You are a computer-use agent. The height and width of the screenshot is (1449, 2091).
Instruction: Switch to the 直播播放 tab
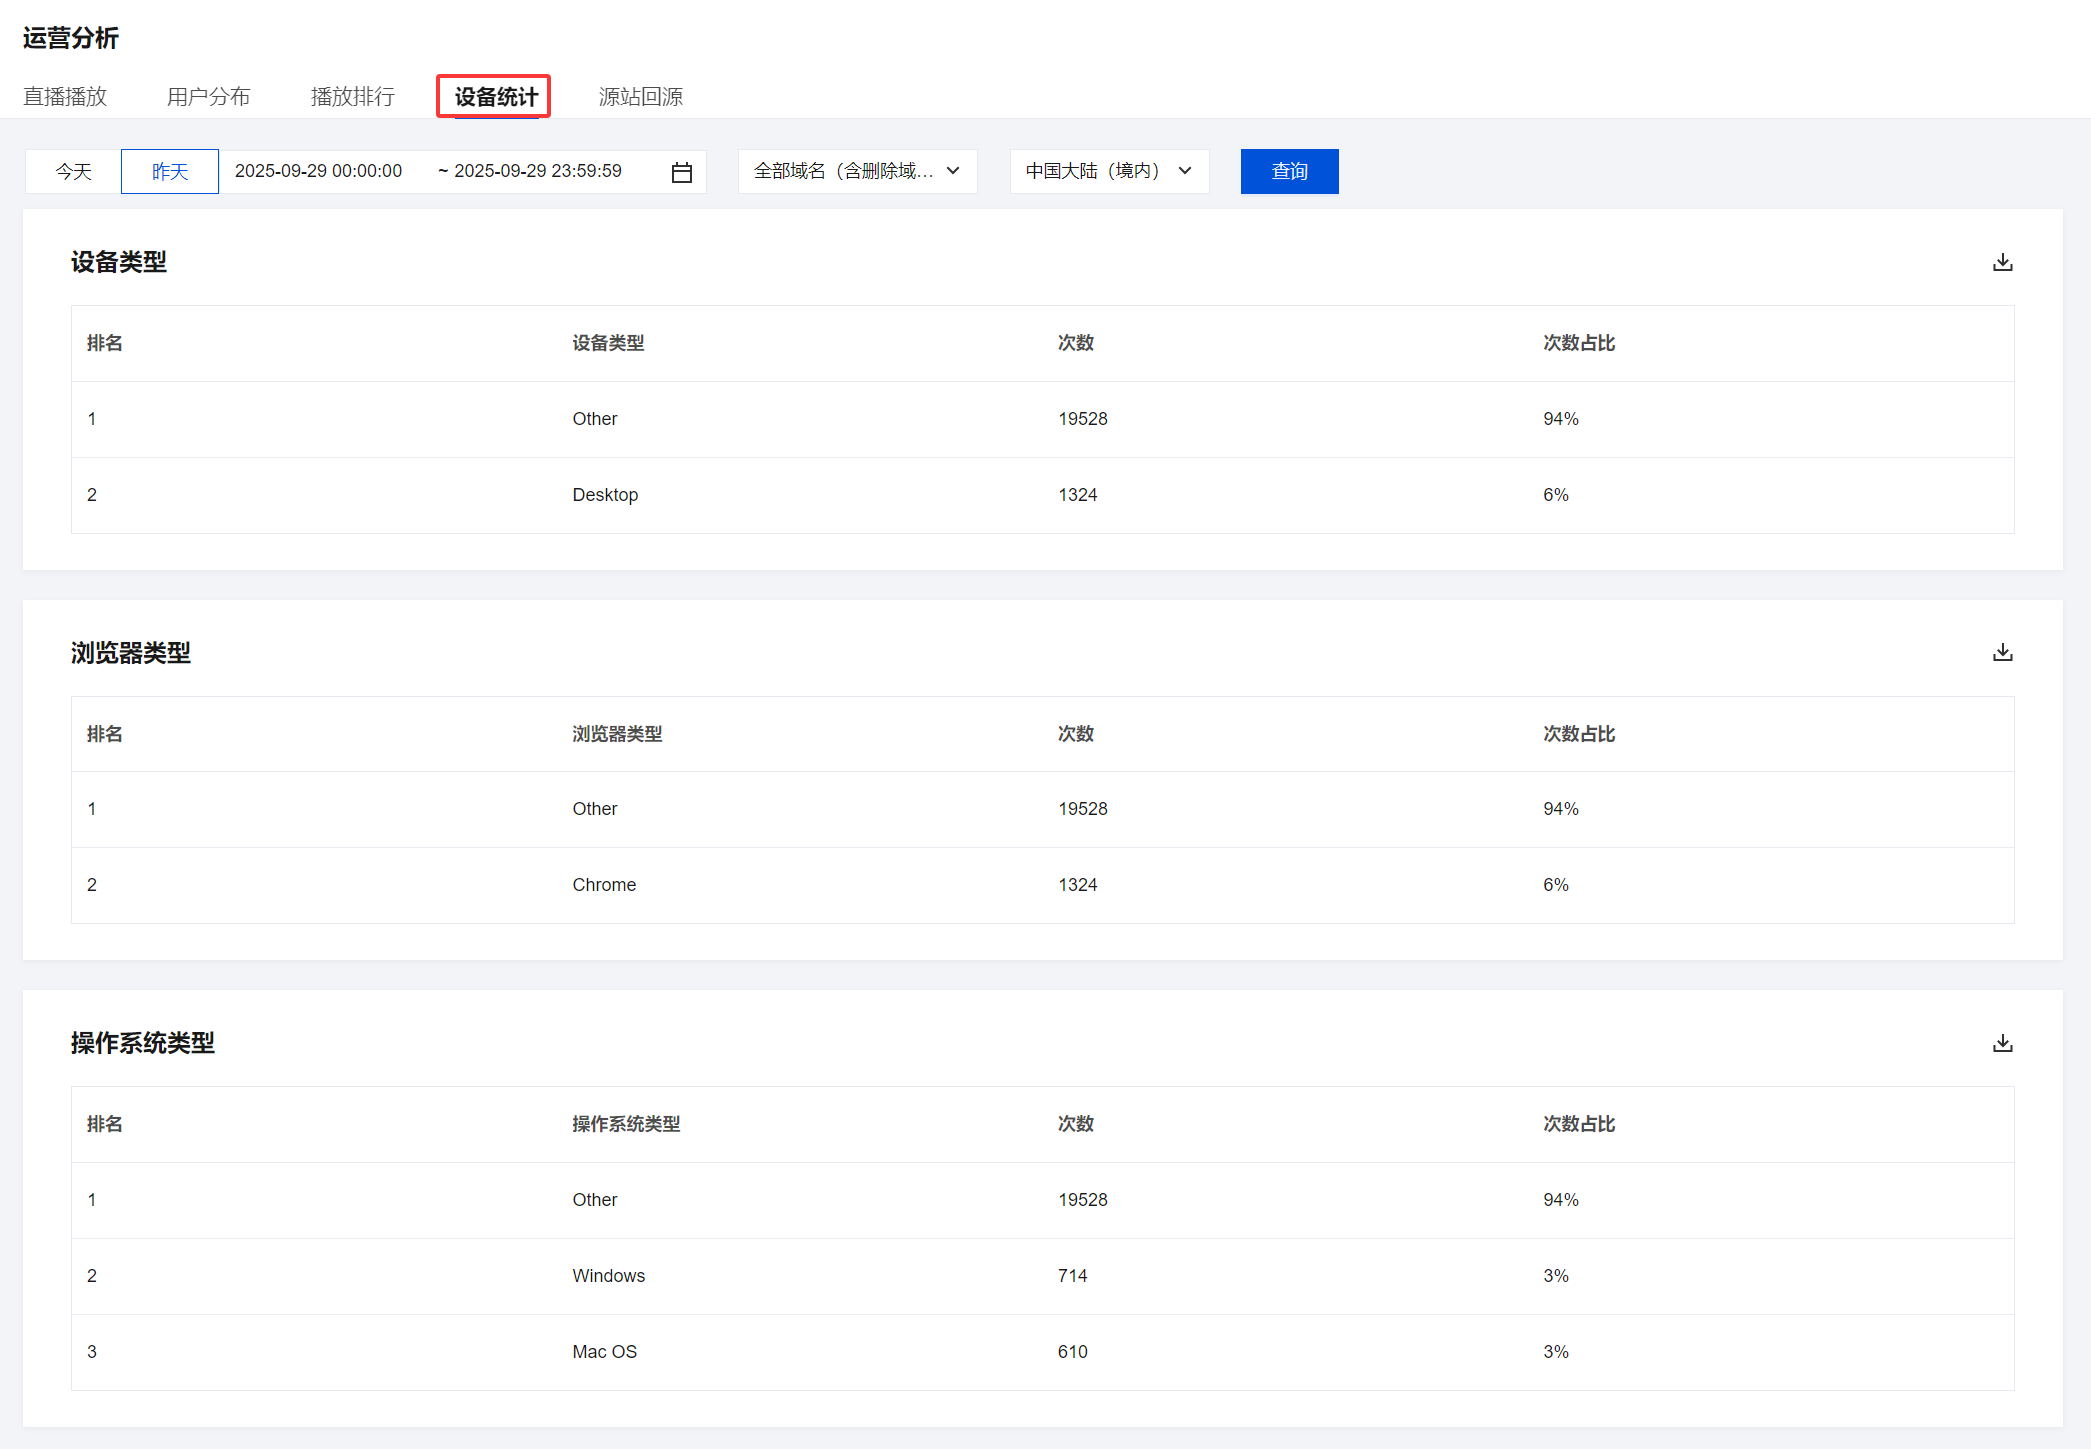65,97
